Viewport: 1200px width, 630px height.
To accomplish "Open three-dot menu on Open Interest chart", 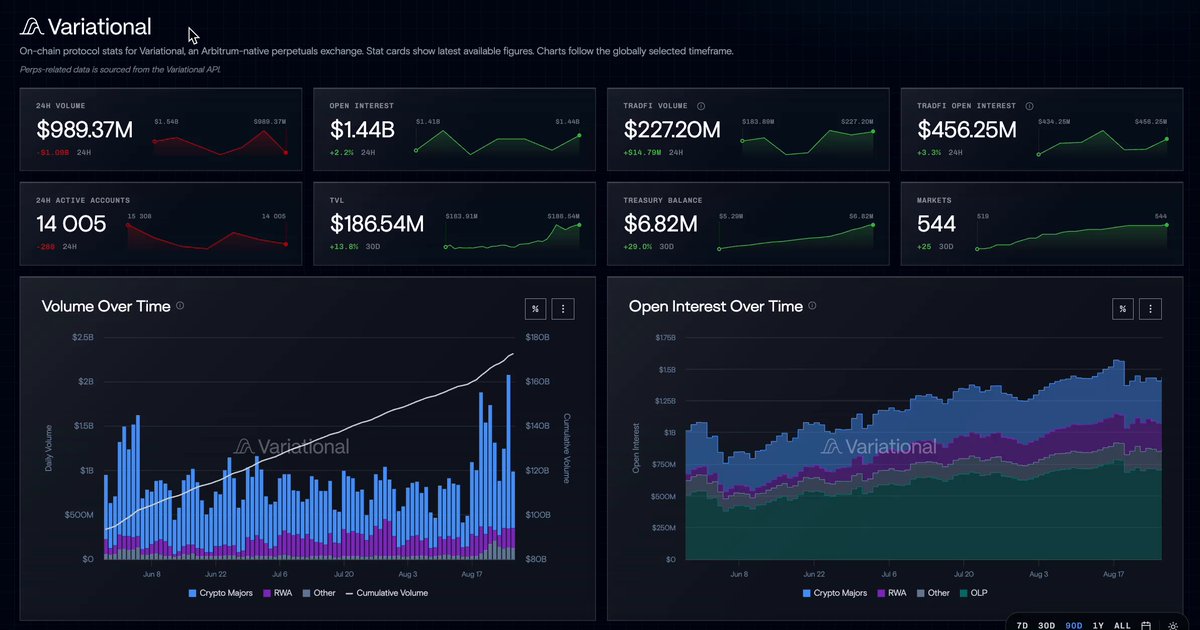I will (1152, 309).
